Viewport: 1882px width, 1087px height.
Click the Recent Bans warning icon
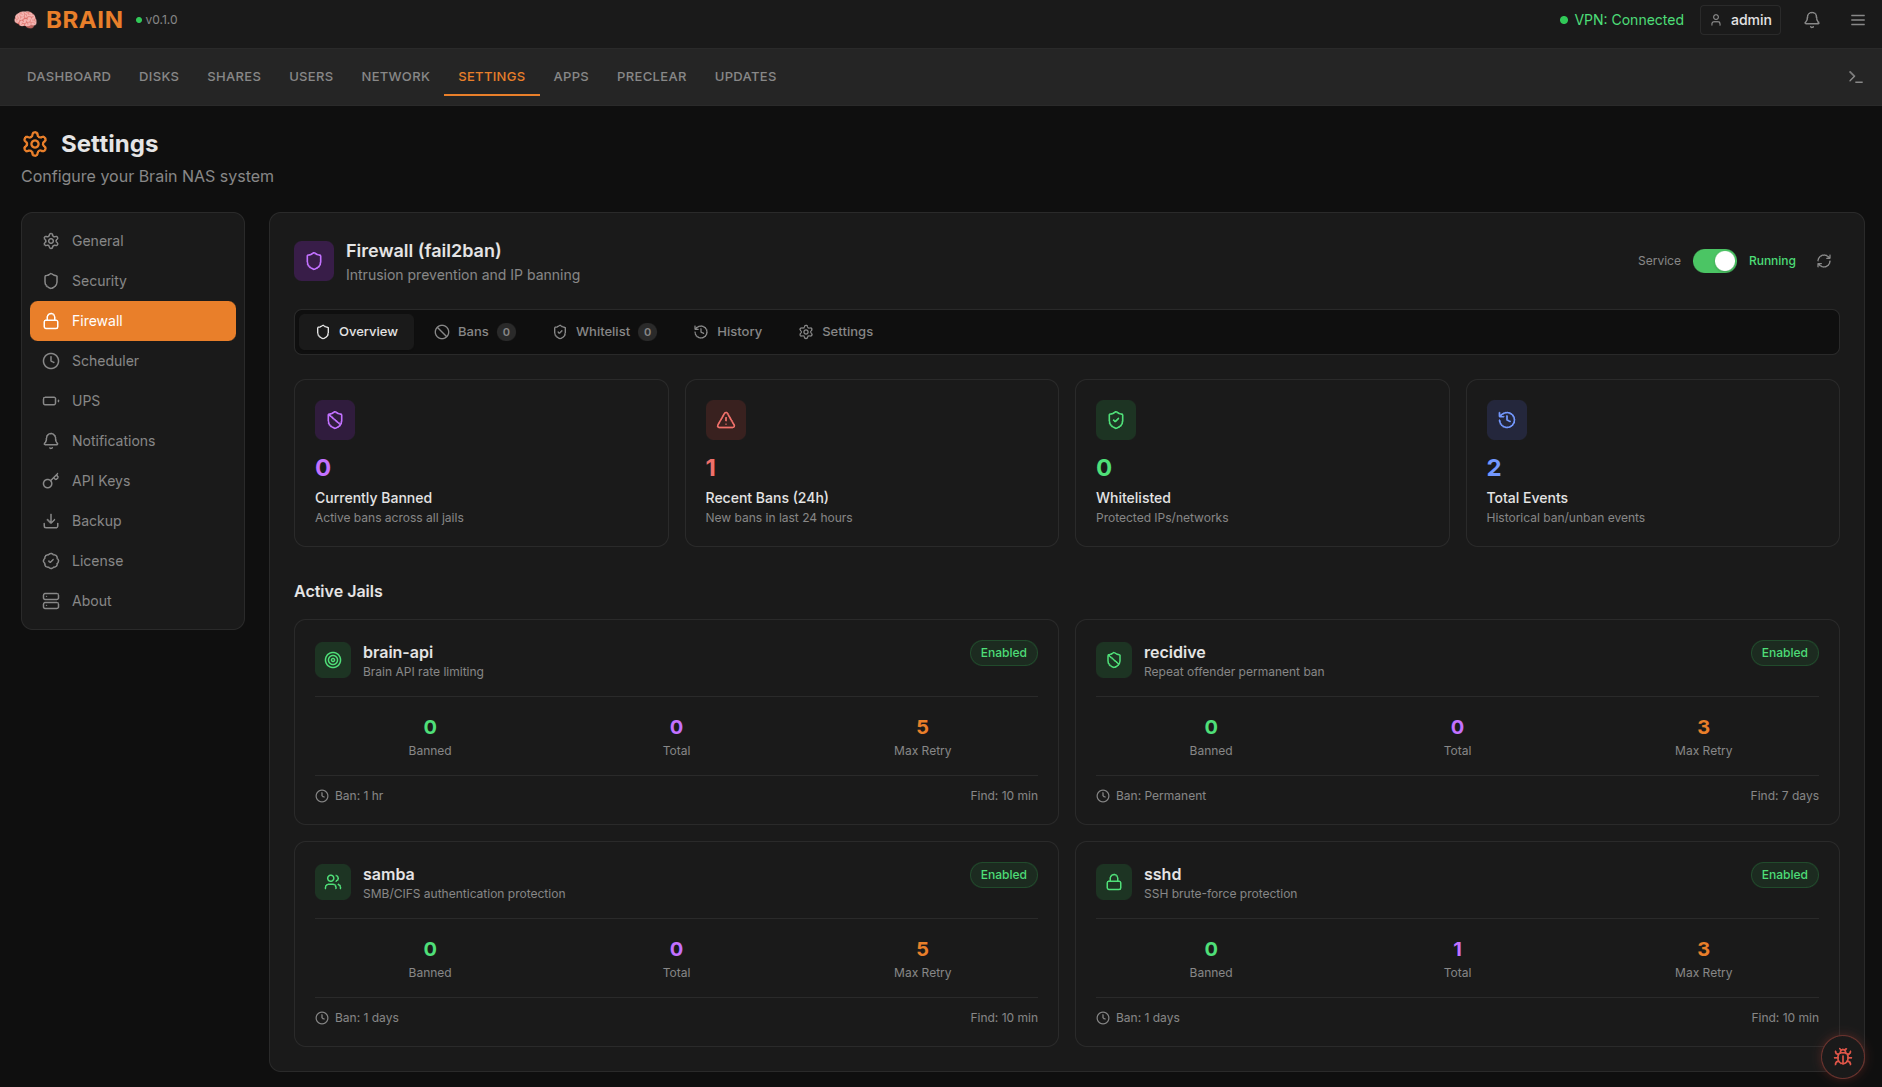pos(726,420)
